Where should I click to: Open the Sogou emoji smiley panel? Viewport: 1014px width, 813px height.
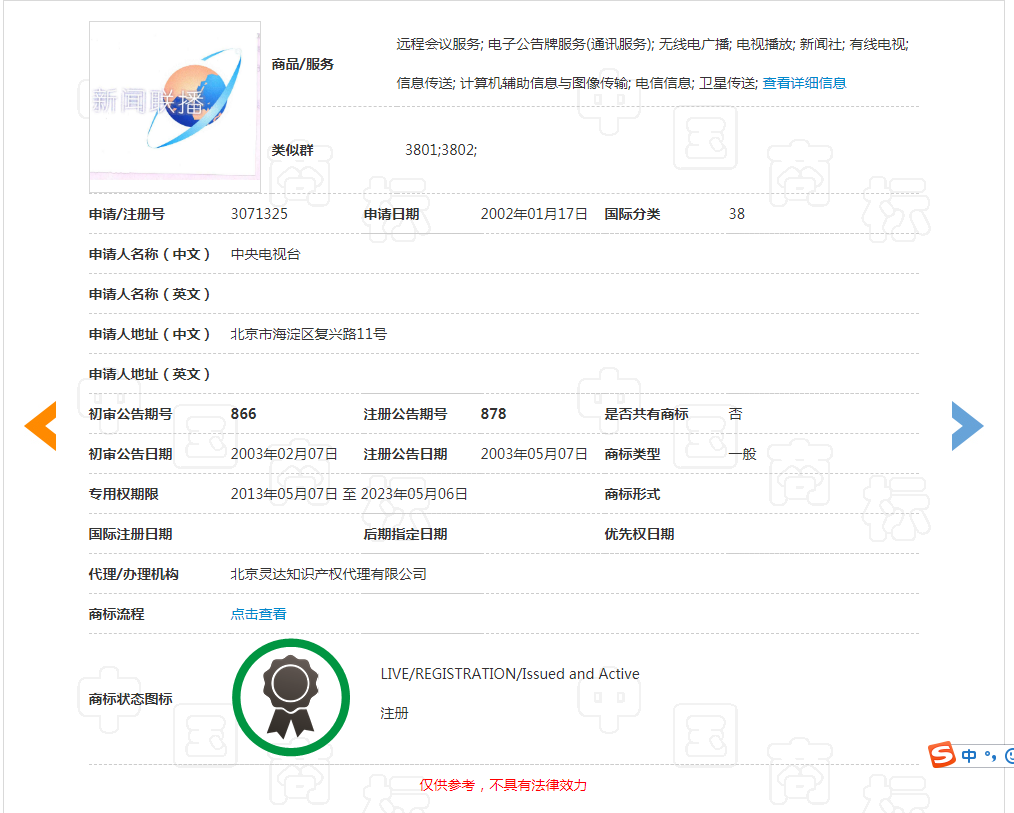point(1008,756)
